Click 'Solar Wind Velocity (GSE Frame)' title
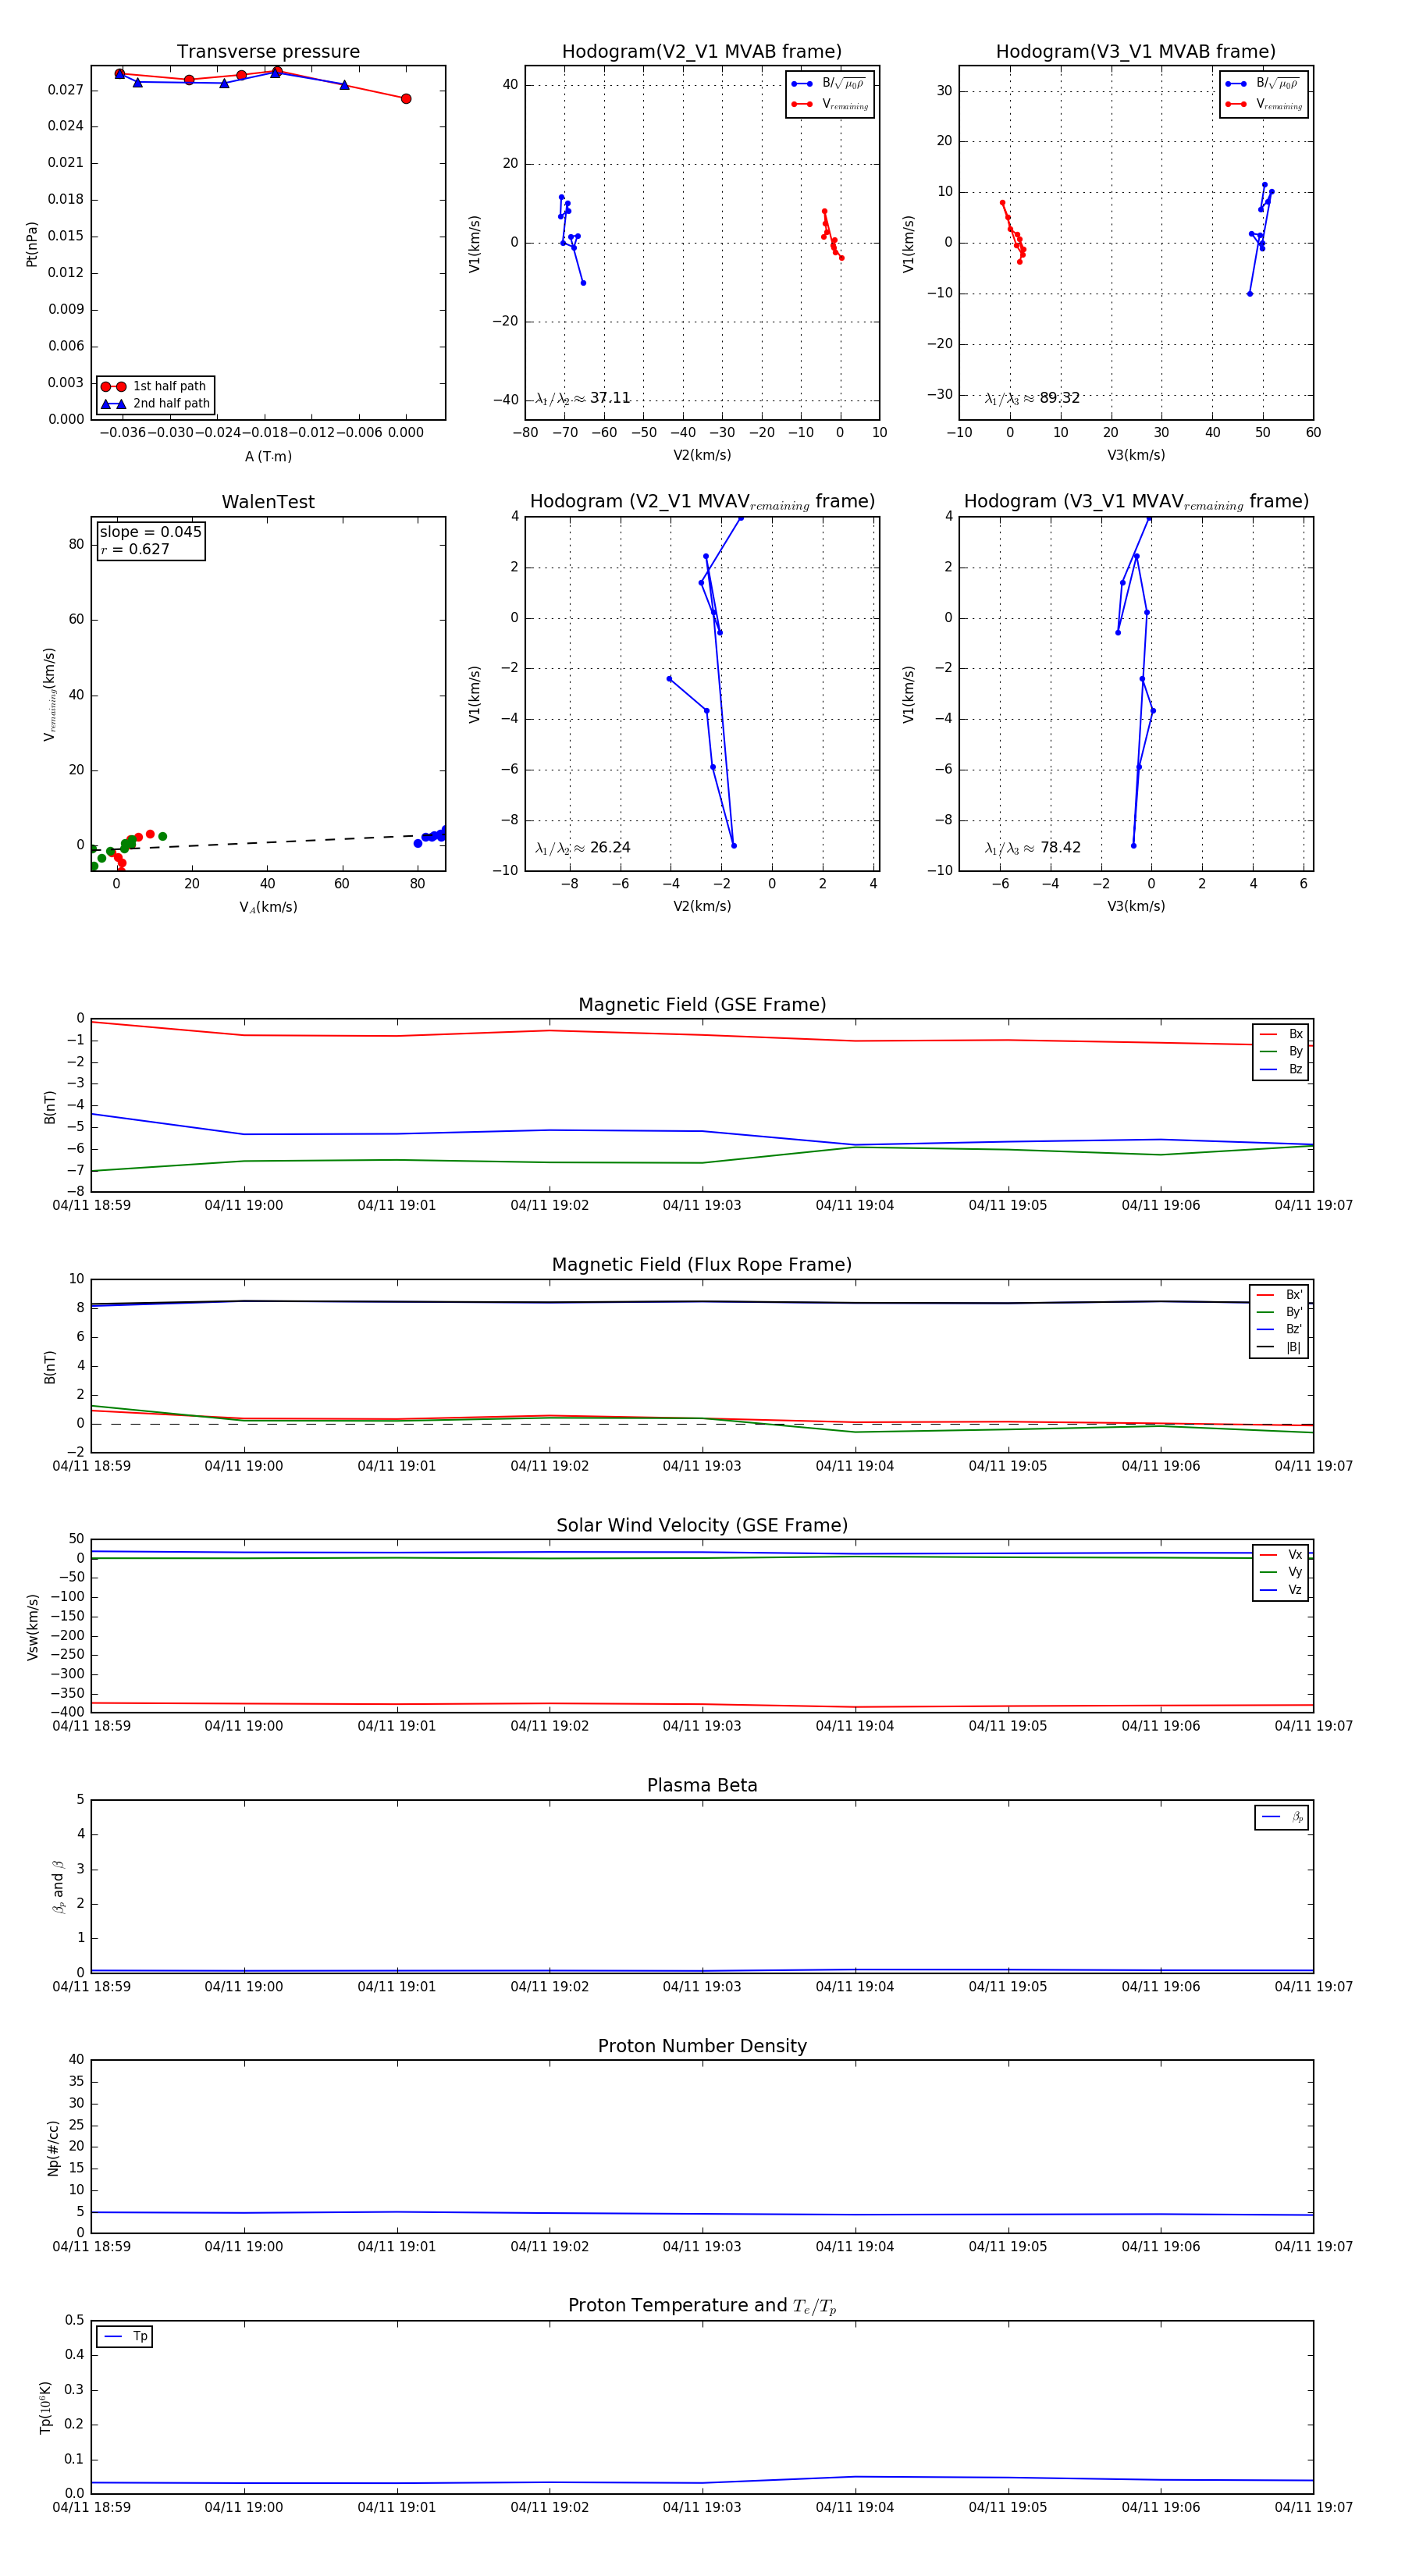The height and width of the screenshot is (2576, 1405). (702, 1525)
